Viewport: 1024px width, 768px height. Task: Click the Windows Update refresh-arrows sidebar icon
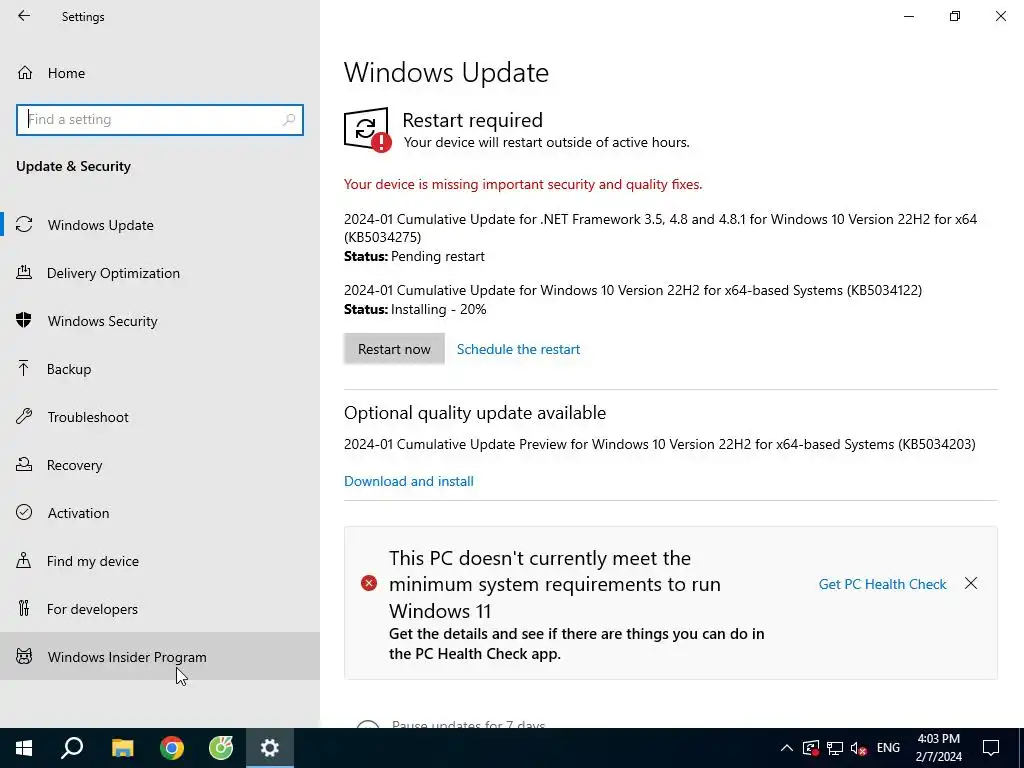24,225
